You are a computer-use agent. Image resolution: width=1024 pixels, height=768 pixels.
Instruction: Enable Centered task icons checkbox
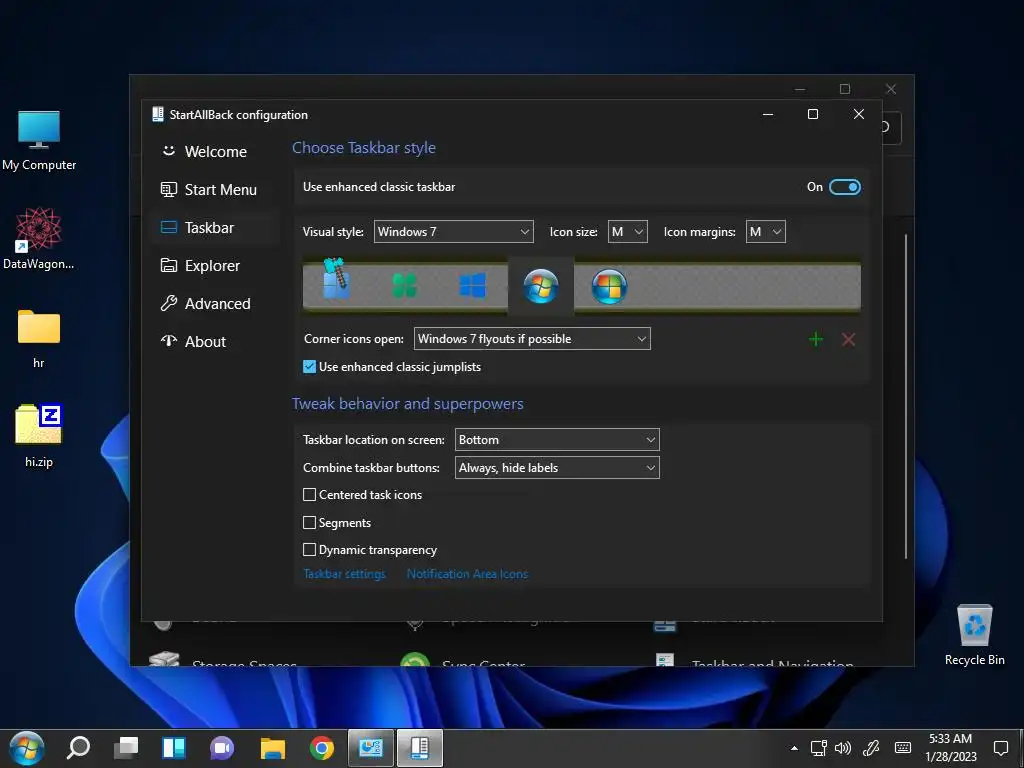(x=310, y=495)
